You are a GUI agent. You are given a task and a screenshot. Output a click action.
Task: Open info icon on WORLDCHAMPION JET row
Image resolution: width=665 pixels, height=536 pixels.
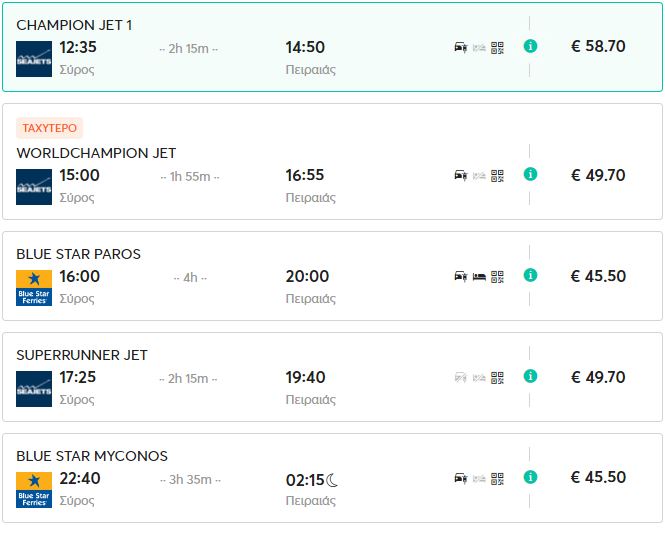pyautogui.click(x=530, y=174)
